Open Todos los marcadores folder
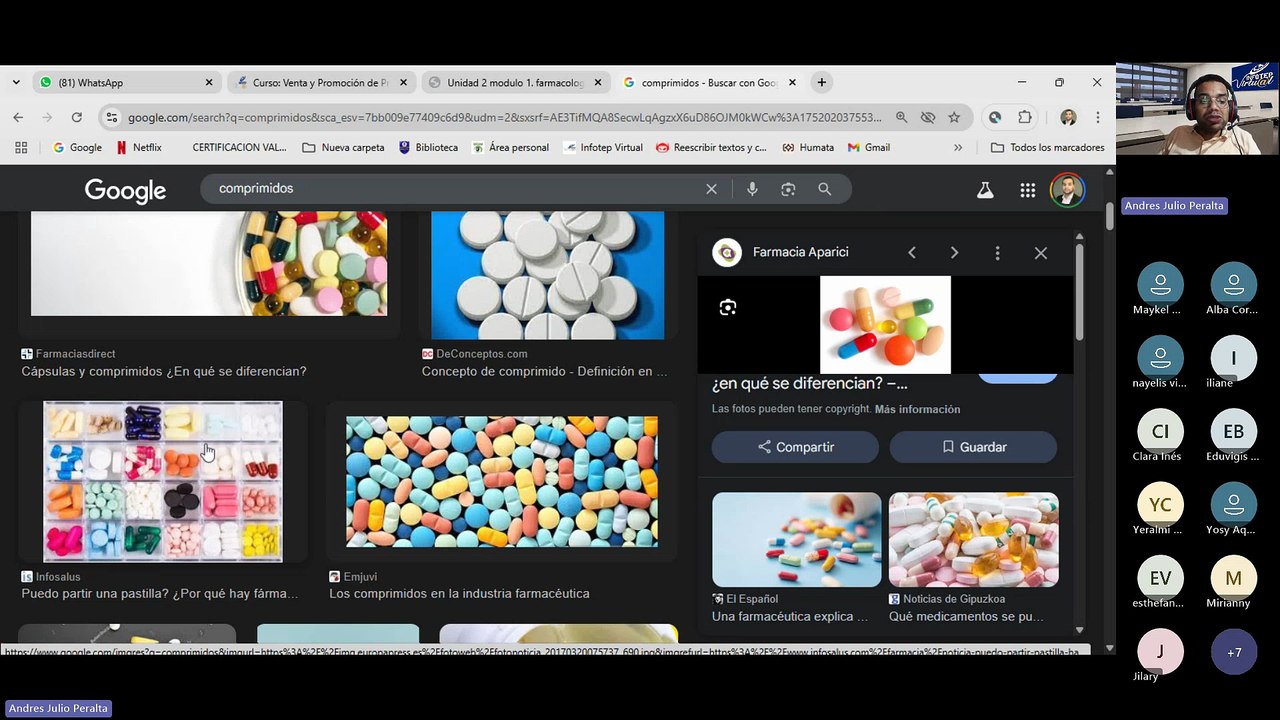Viewport: 1280px width, 720px height. coord(1048,147)
